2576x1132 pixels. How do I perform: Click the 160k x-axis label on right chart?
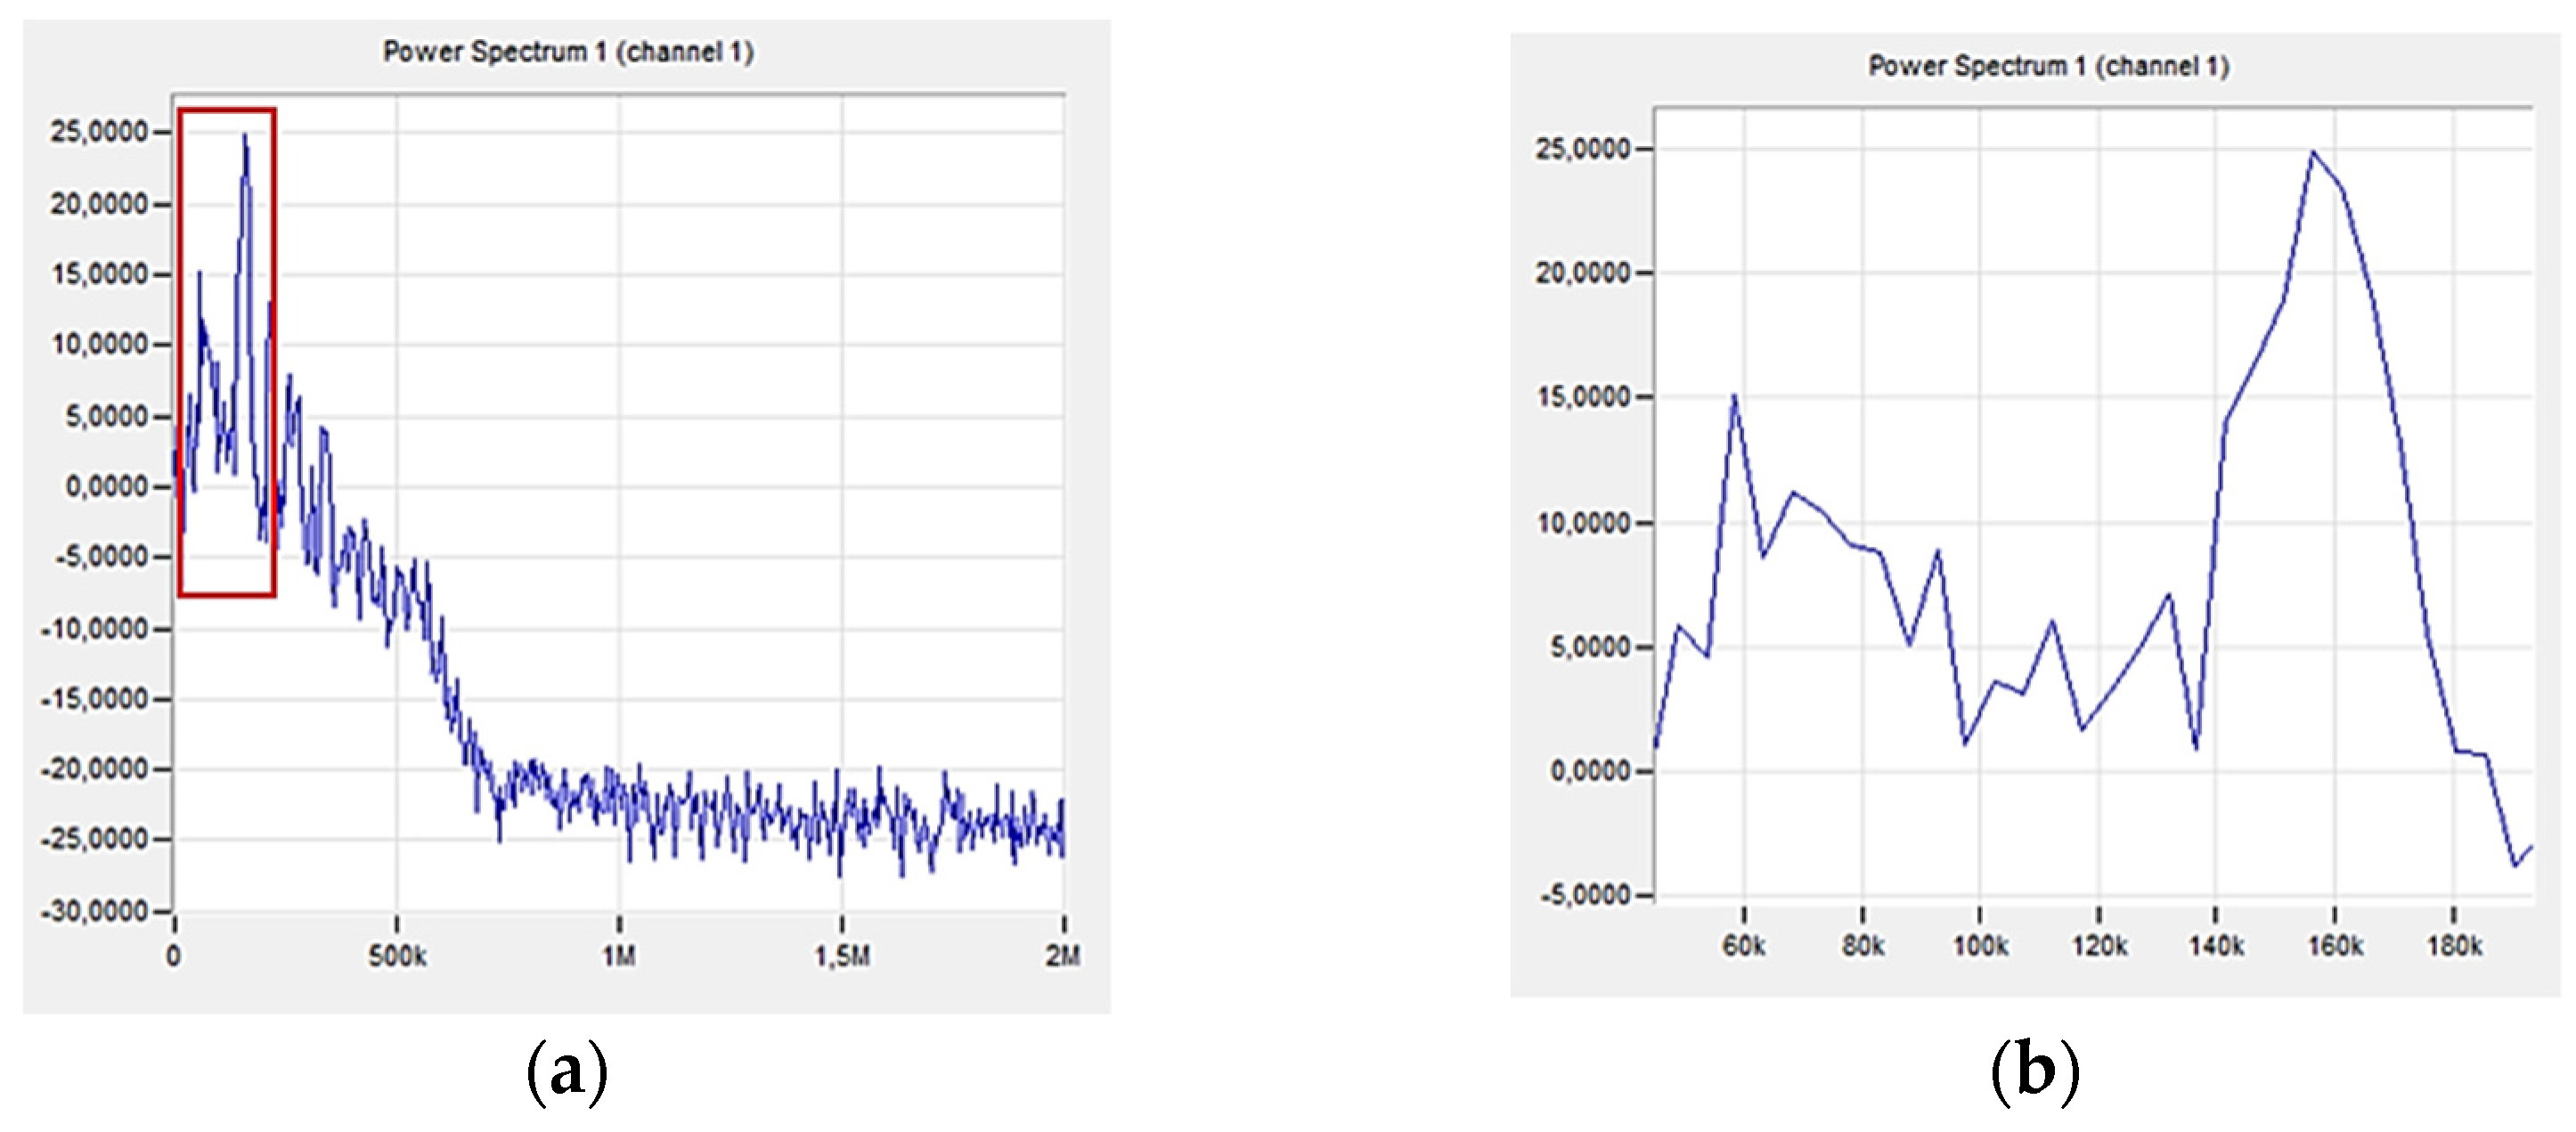pos(2335,946)
